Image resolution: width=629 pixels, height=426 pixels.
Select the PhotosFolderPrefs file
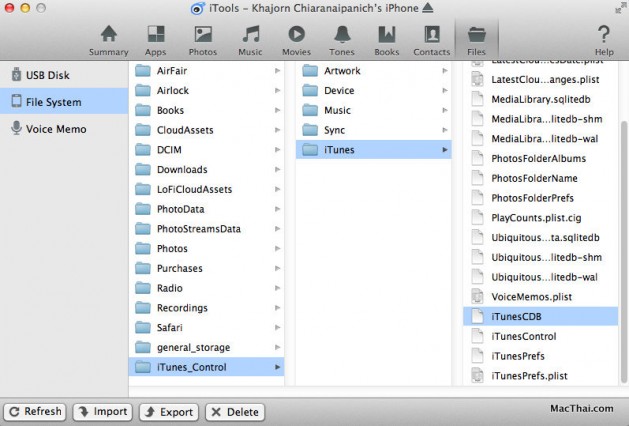(540, 198)
